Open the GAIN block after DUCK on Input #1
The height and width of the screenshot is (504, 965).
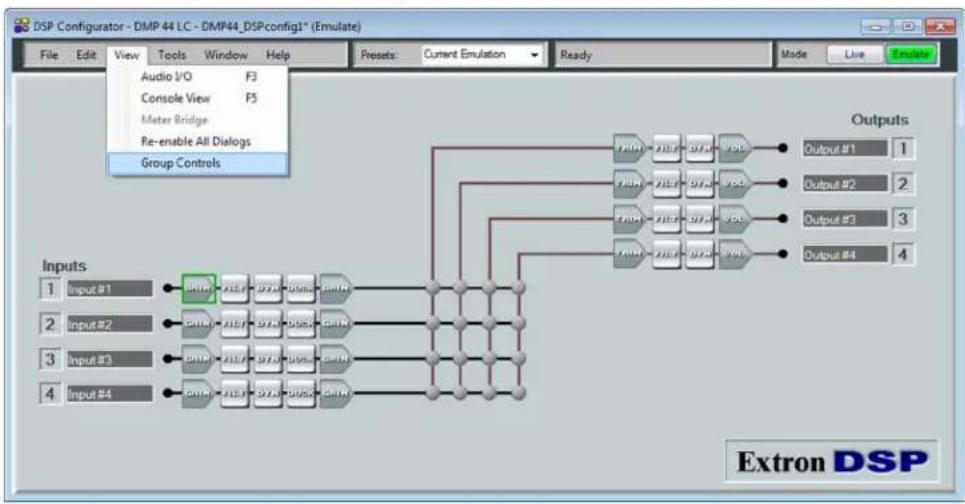pyautogui.click(x=336, y=288)
